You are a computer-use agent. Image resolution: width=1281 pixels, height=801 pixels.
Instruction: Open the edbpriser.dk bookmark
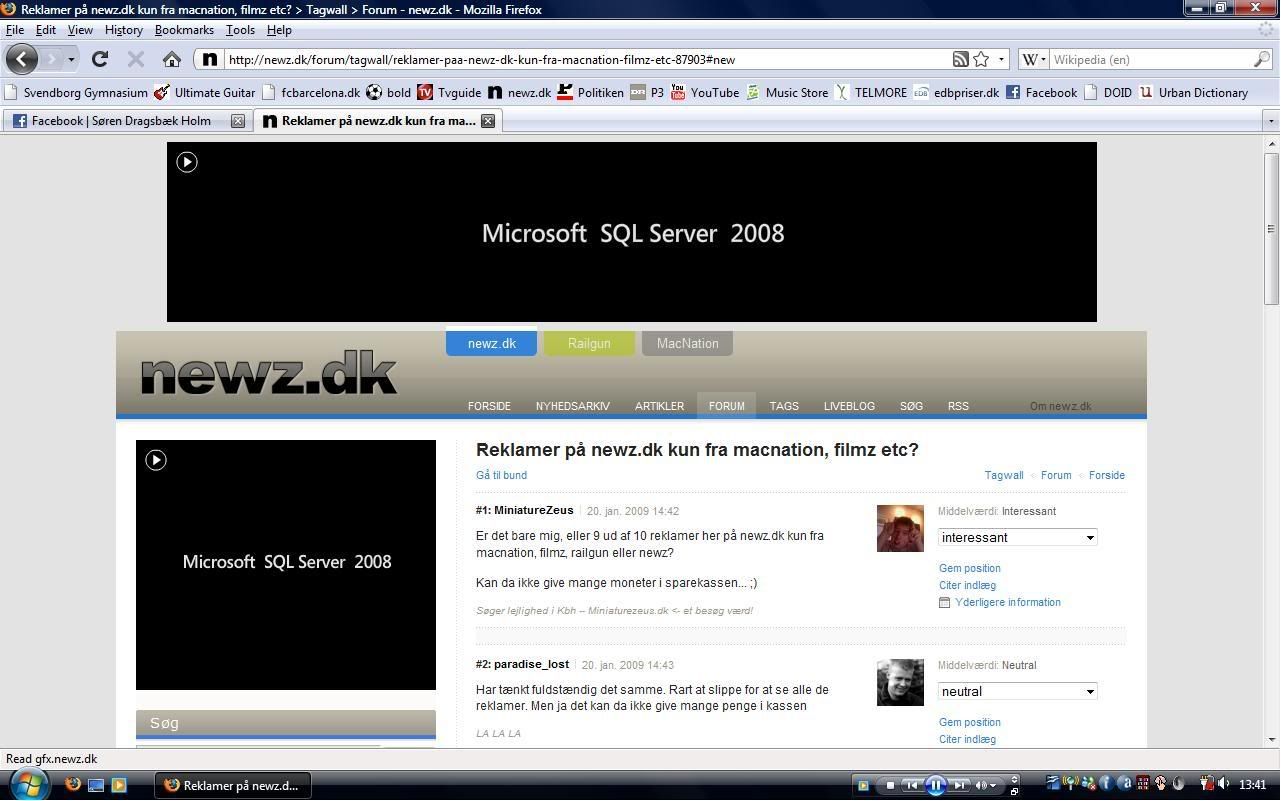pos(956,92)
